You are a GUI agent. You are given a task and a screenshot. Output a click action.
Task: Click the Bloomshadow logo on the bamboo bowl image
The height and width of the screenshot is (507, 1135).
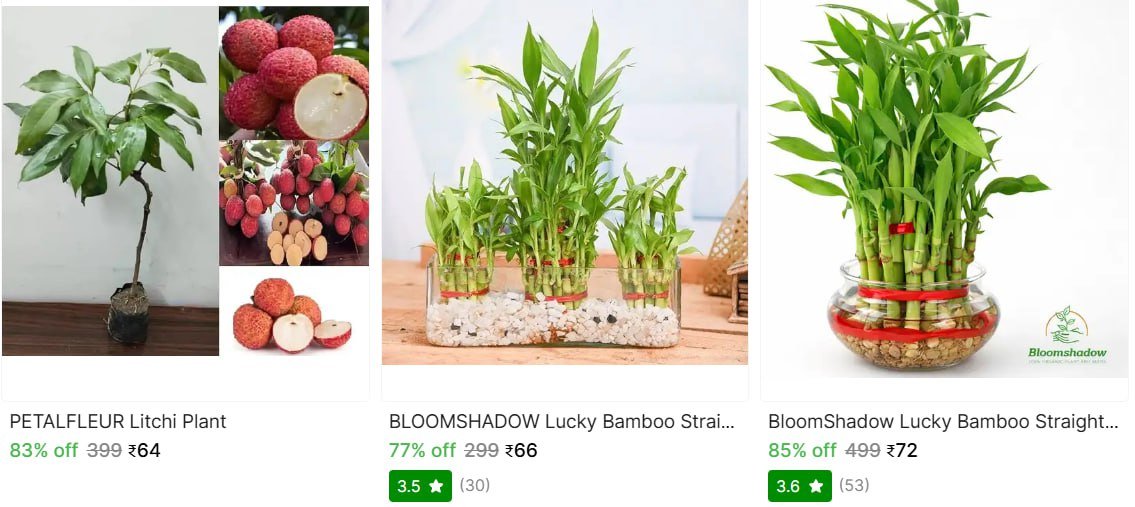coord(1067,336)
